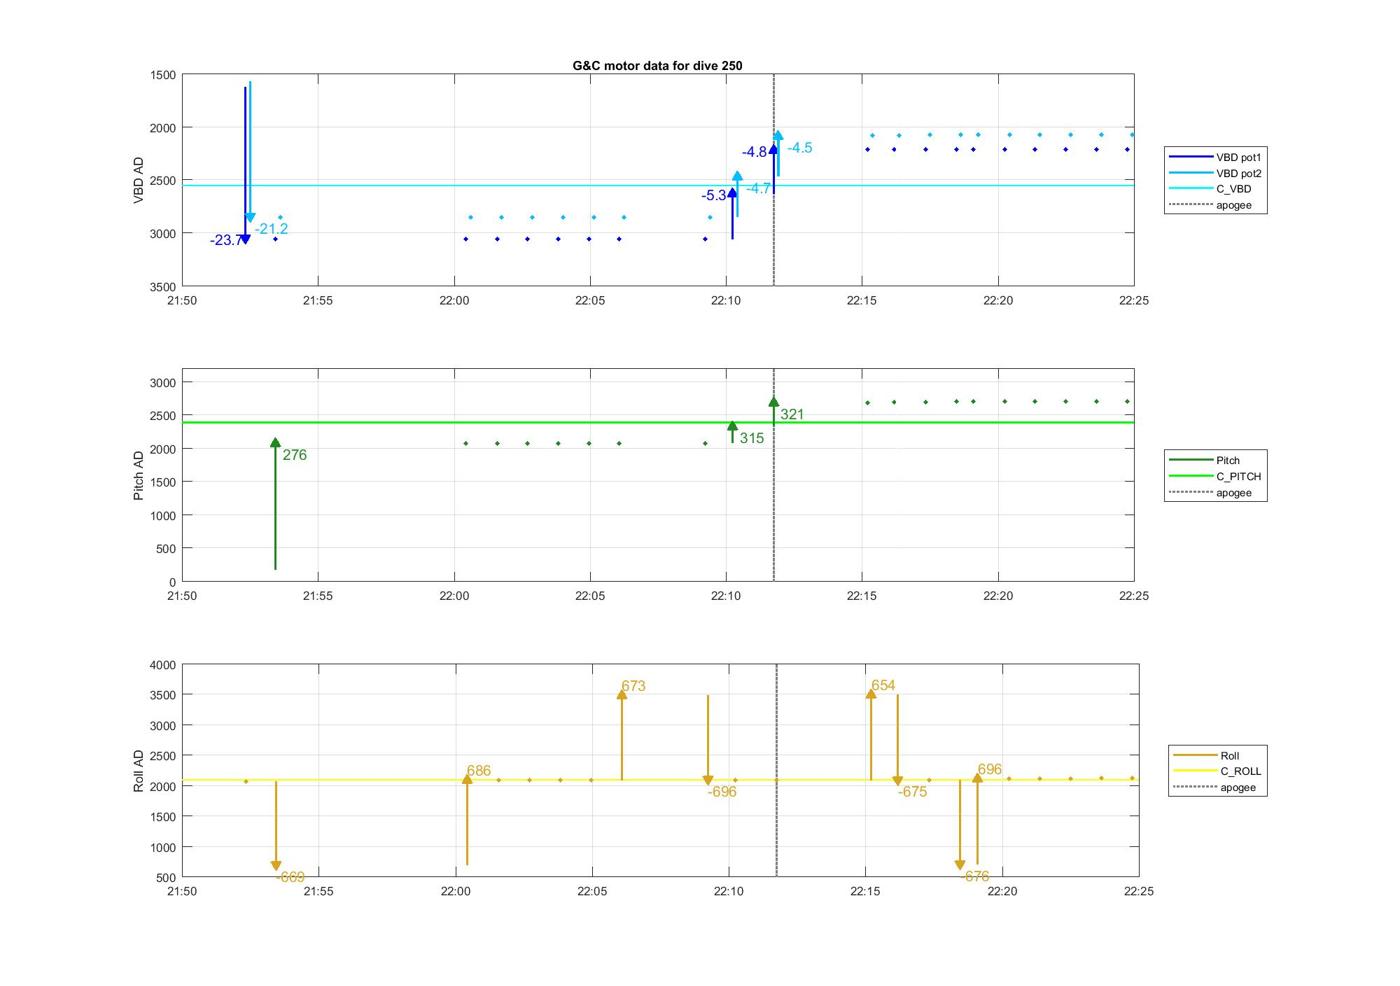The height and width of the screenshot is (986, 1400).
Task: Click 'apogee' in the Roll plot legend
Action: pyautogui.click(x=1219, y=787)
